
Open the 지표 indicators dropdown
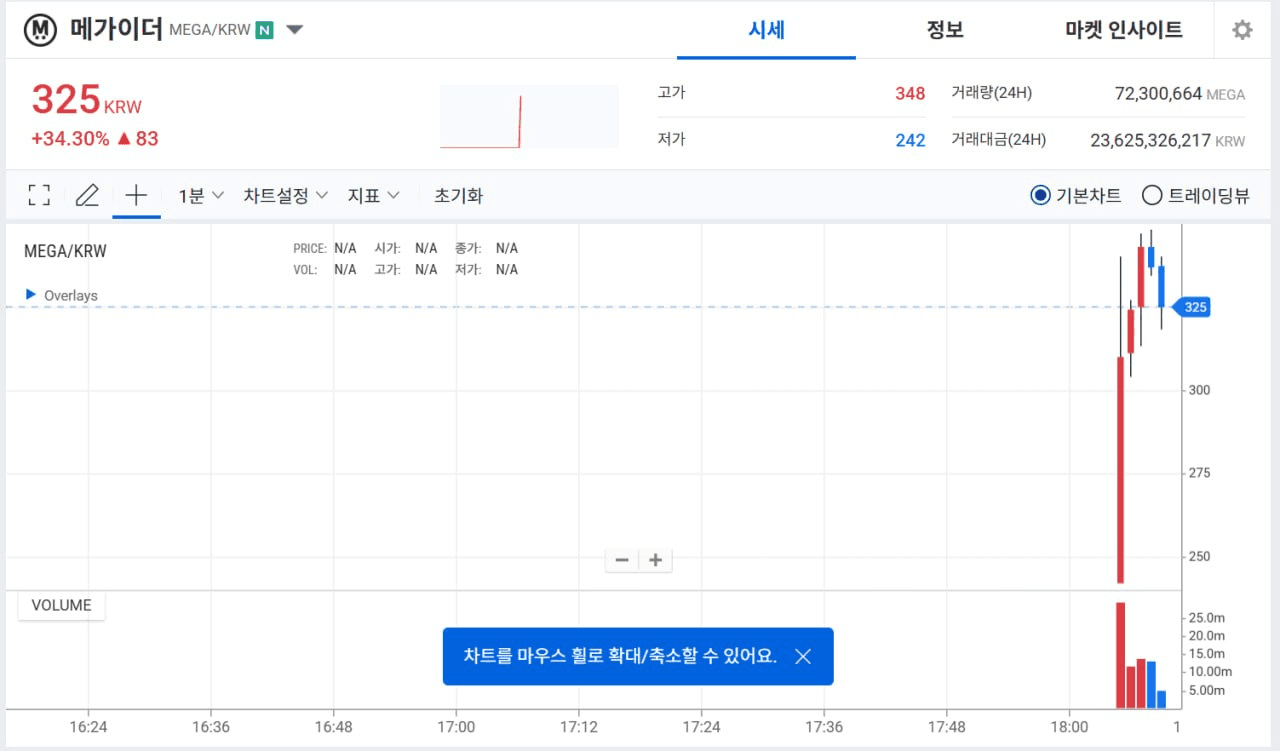point(373,196)
